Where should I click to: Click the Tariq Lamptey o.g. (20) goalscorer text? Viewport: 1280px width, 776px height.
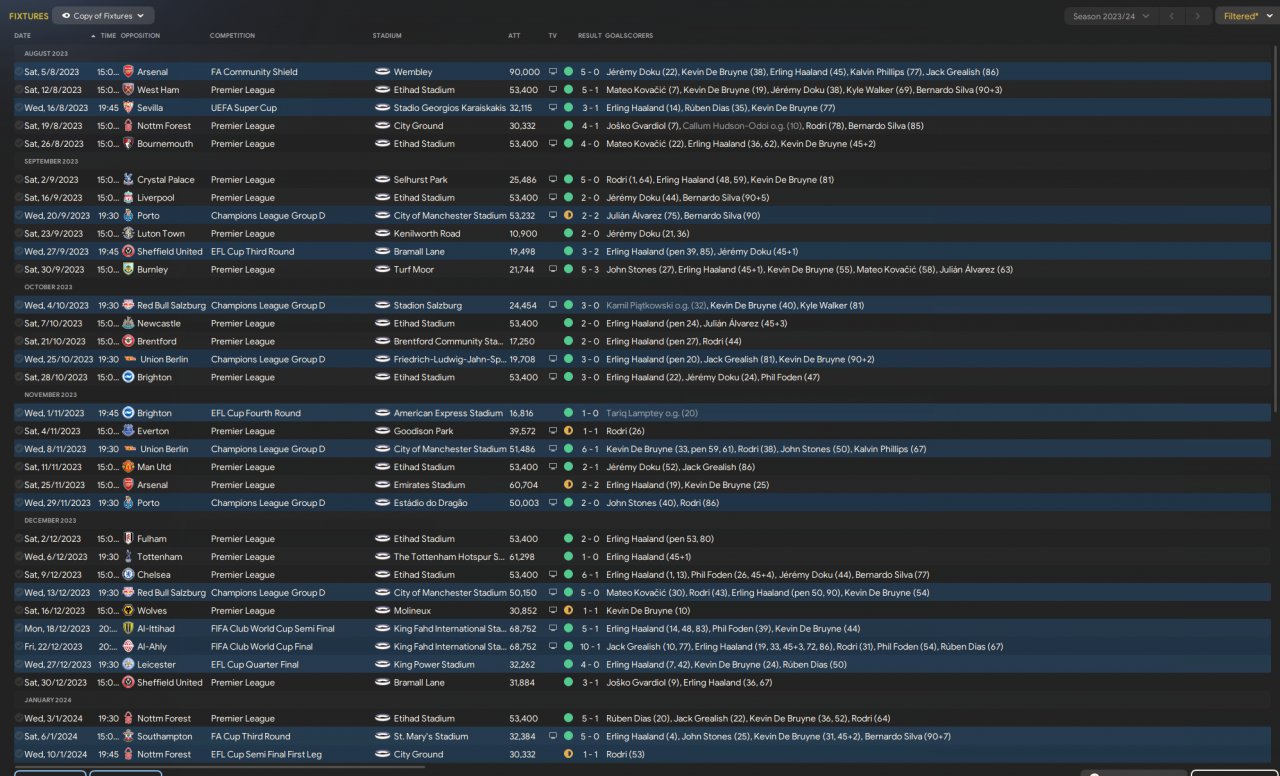652,413
